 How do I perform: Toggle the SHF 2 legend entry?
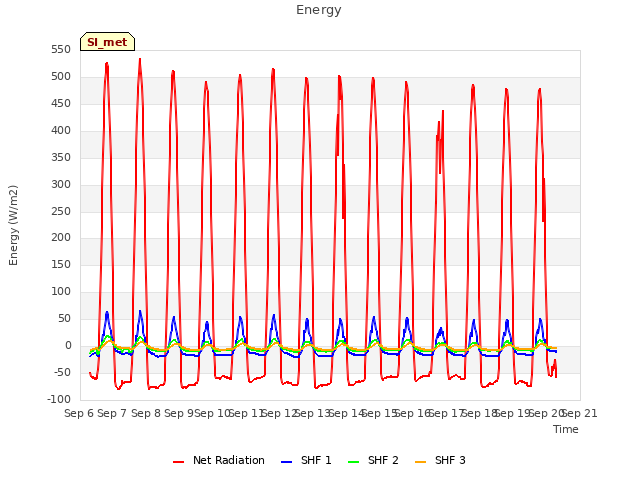click(x=373, y=460)
